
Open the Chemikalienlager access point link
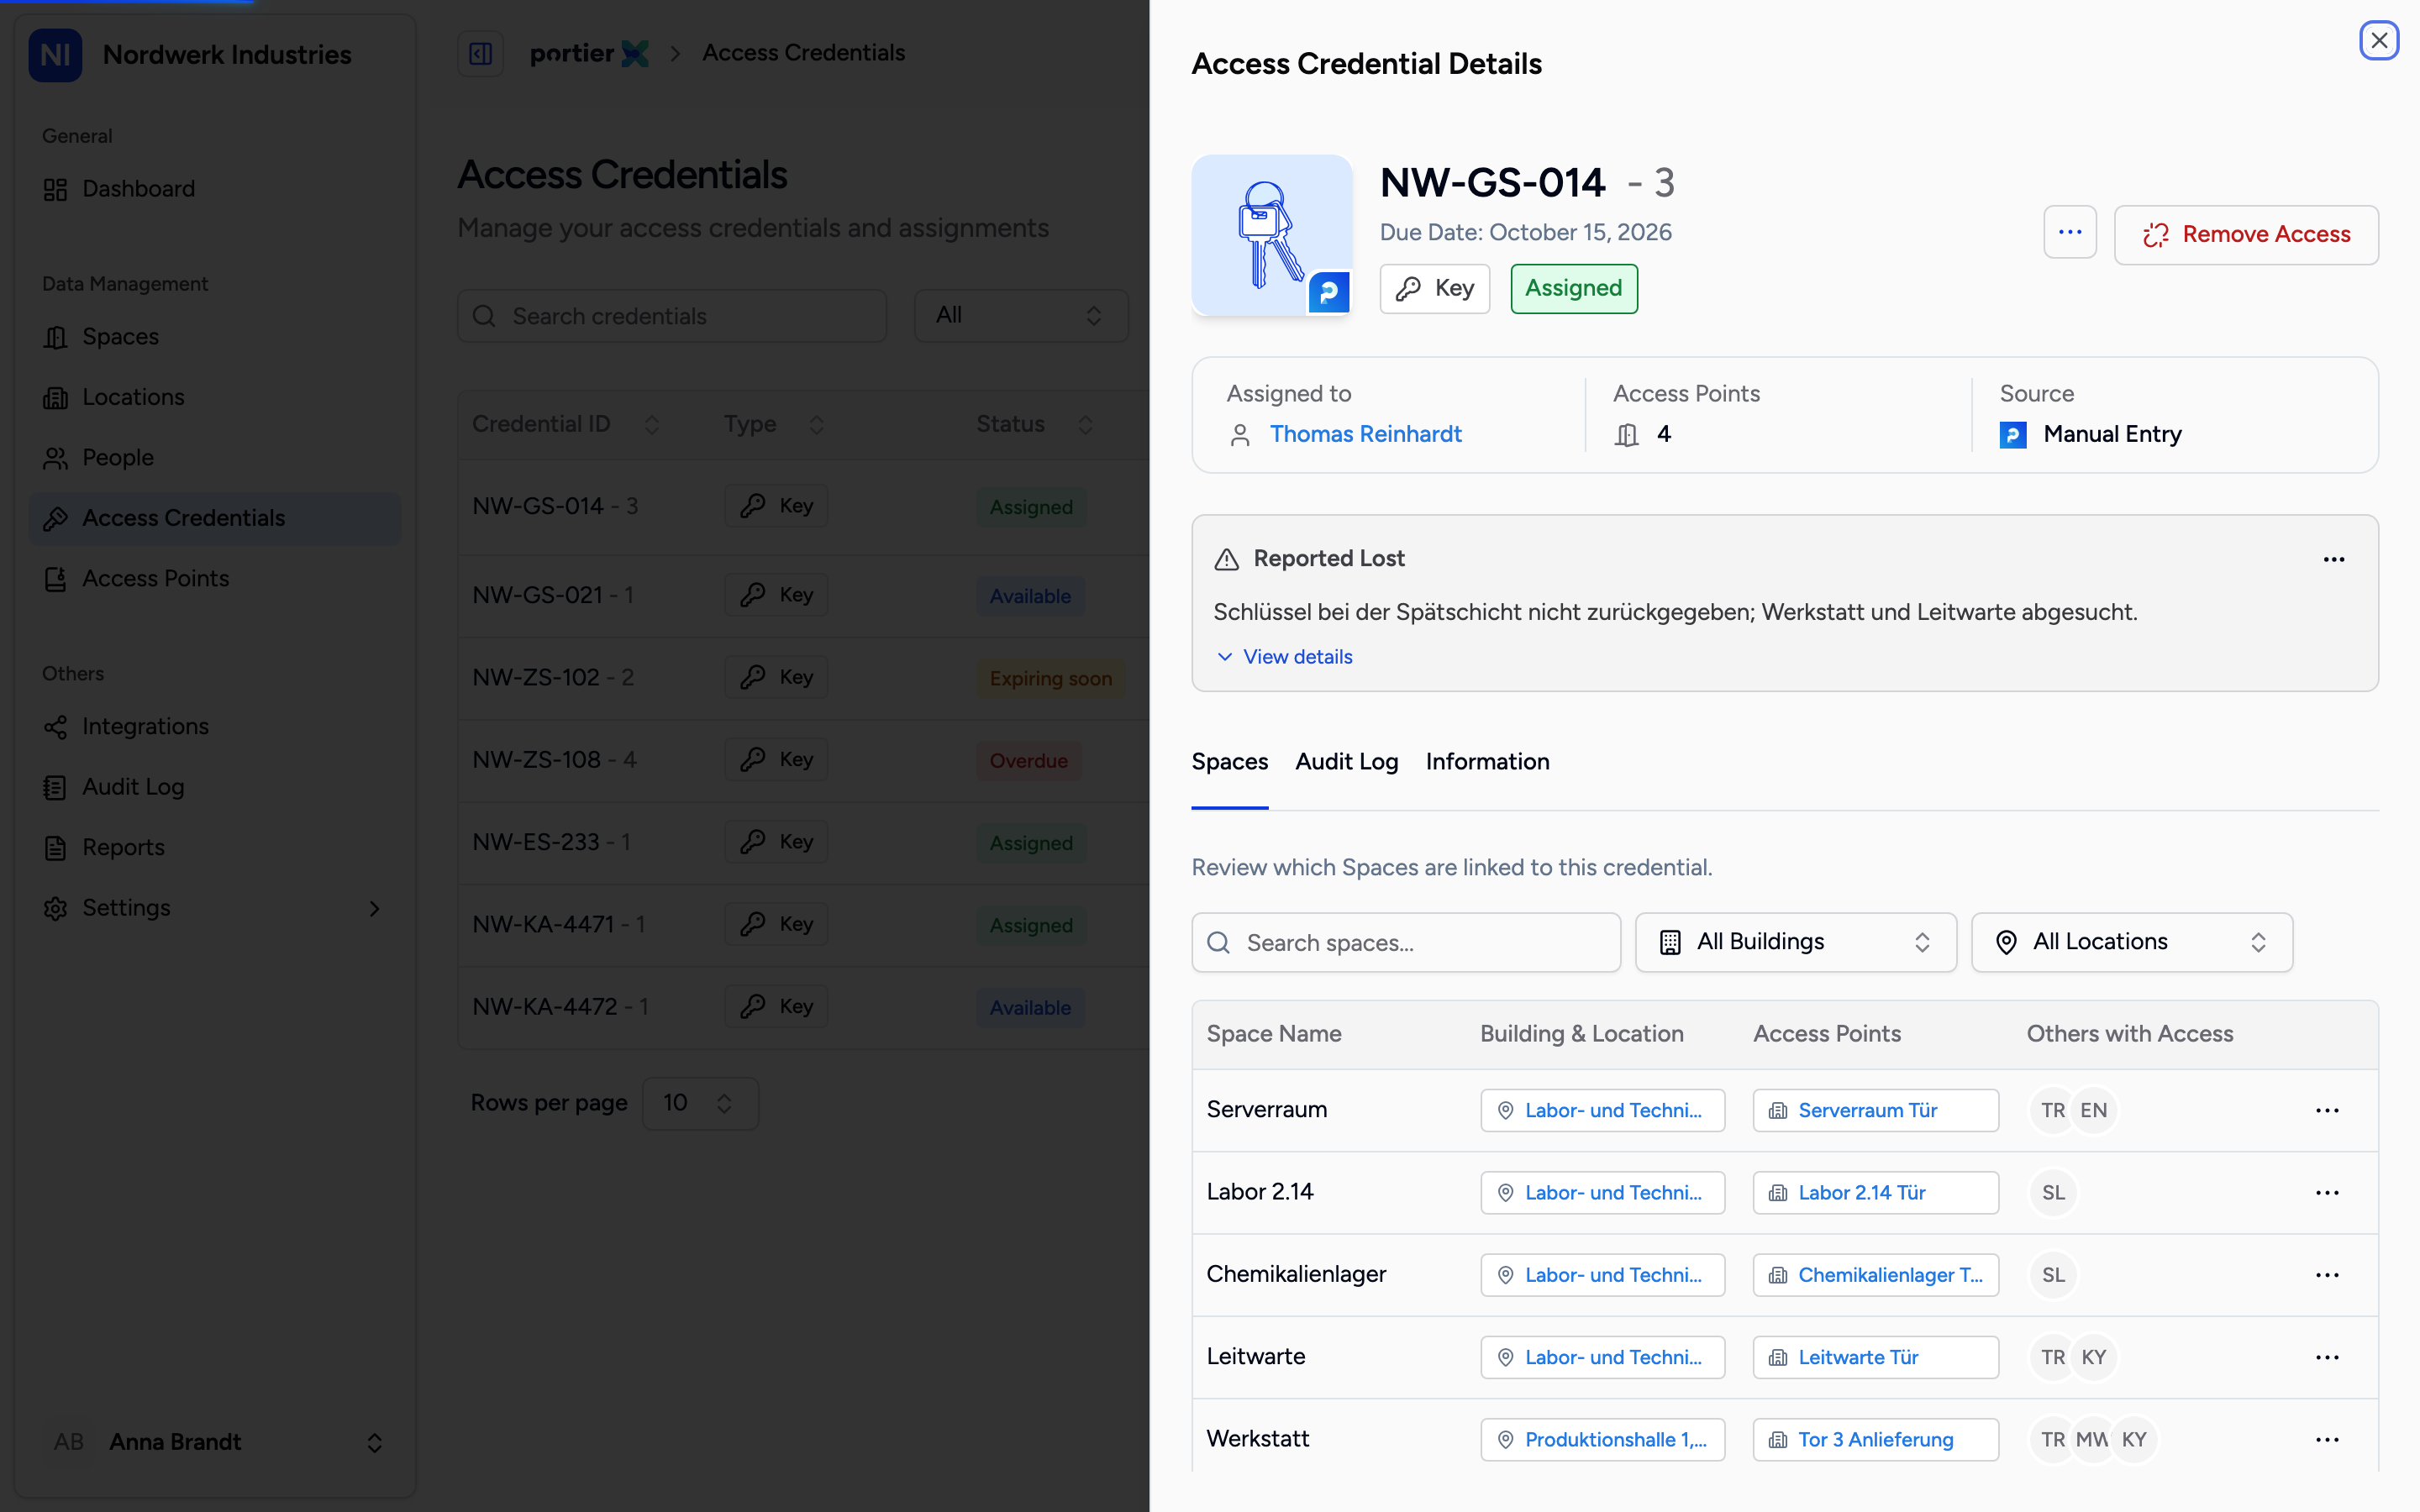pyautogui.click(x=1875, y=1275)
